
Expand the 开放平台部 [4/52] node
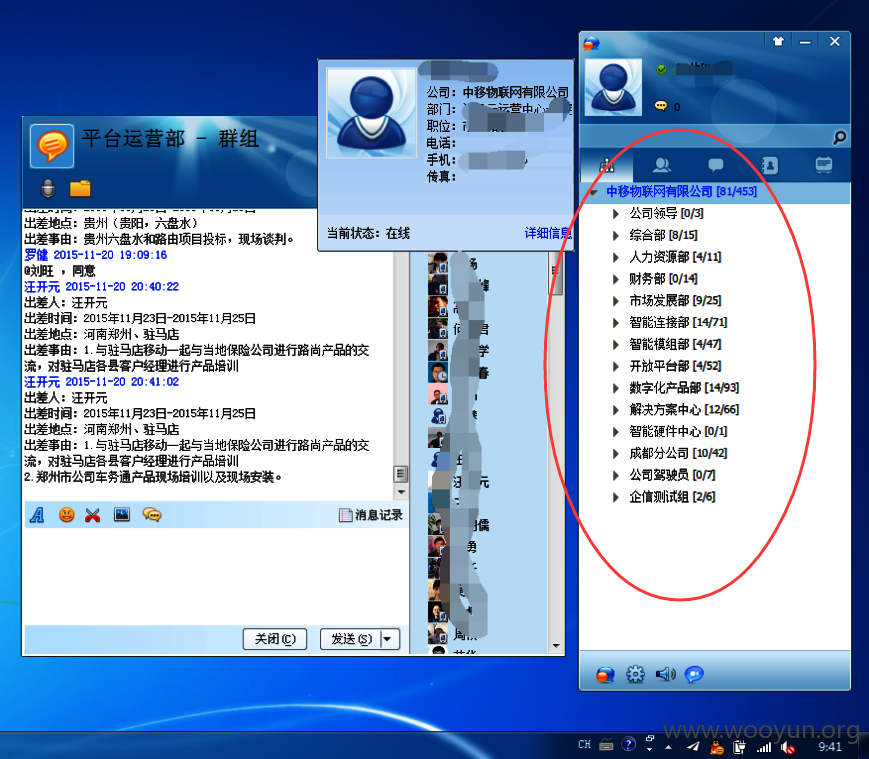615,366
